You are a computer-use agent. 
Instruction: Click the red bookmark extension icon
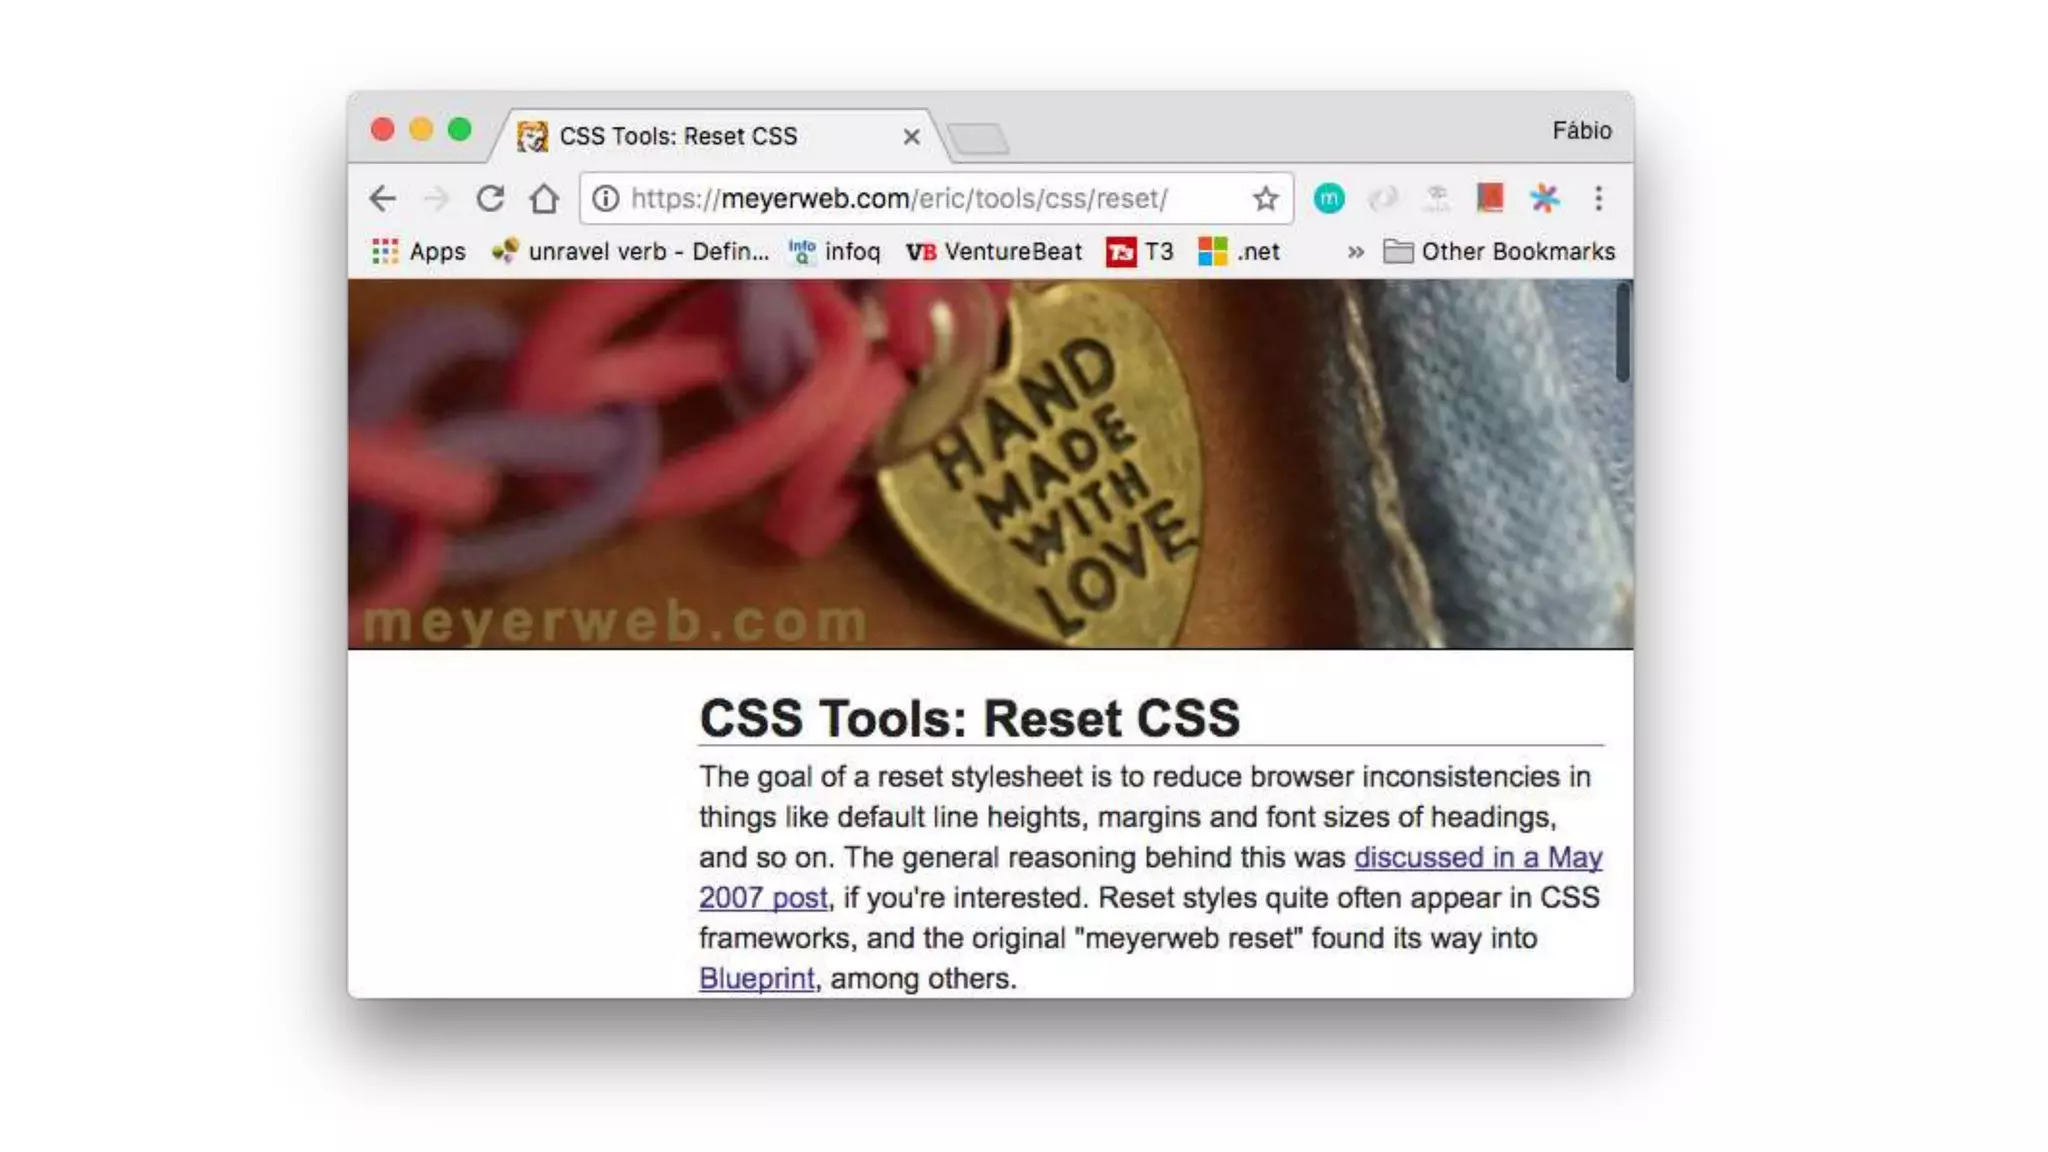pyautogui.click(x=1490, y=198)
